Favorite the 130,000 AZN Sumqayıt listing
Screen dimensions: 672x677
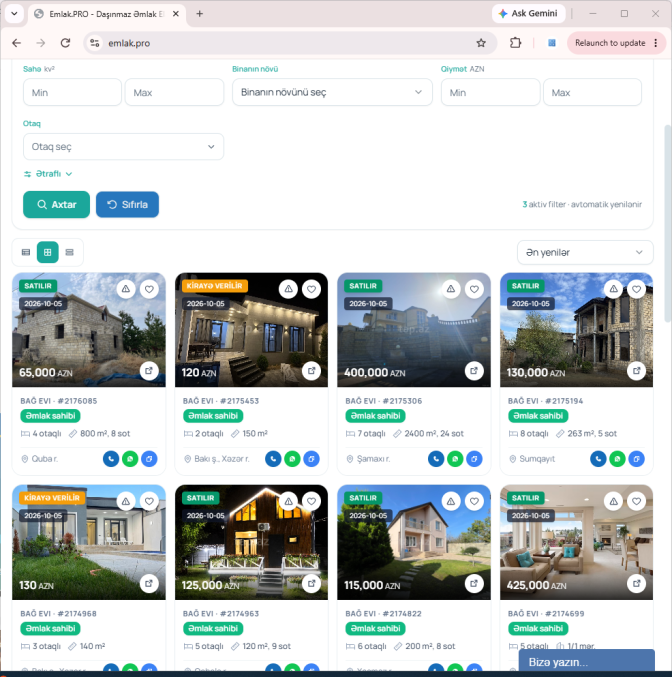pyautogui.click(x=636, y=289)
